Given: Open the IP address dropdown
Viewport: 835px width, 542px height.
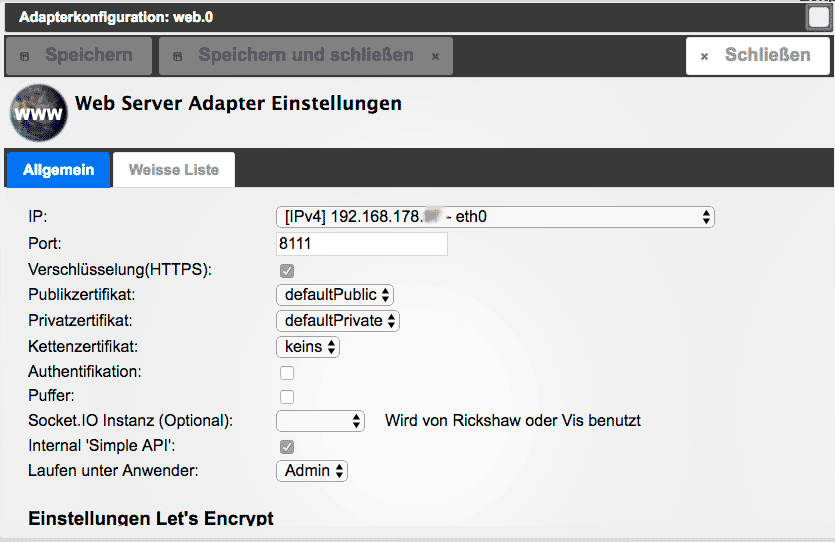Looking at the screenshot, I should click(495, 216).
